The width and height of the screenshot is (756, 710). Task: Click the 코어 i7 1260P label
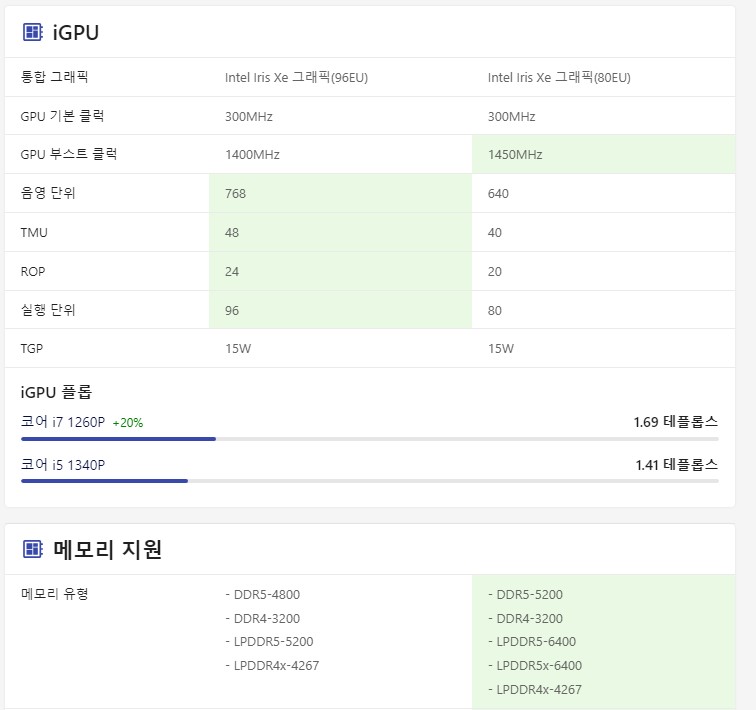(63, 422)
